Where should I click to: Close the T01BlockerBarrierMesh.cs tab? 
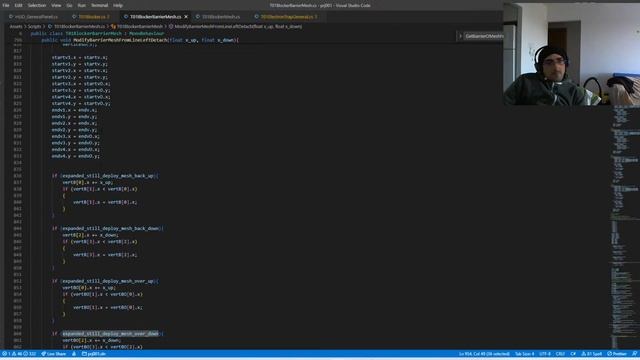tap(186, 17)
